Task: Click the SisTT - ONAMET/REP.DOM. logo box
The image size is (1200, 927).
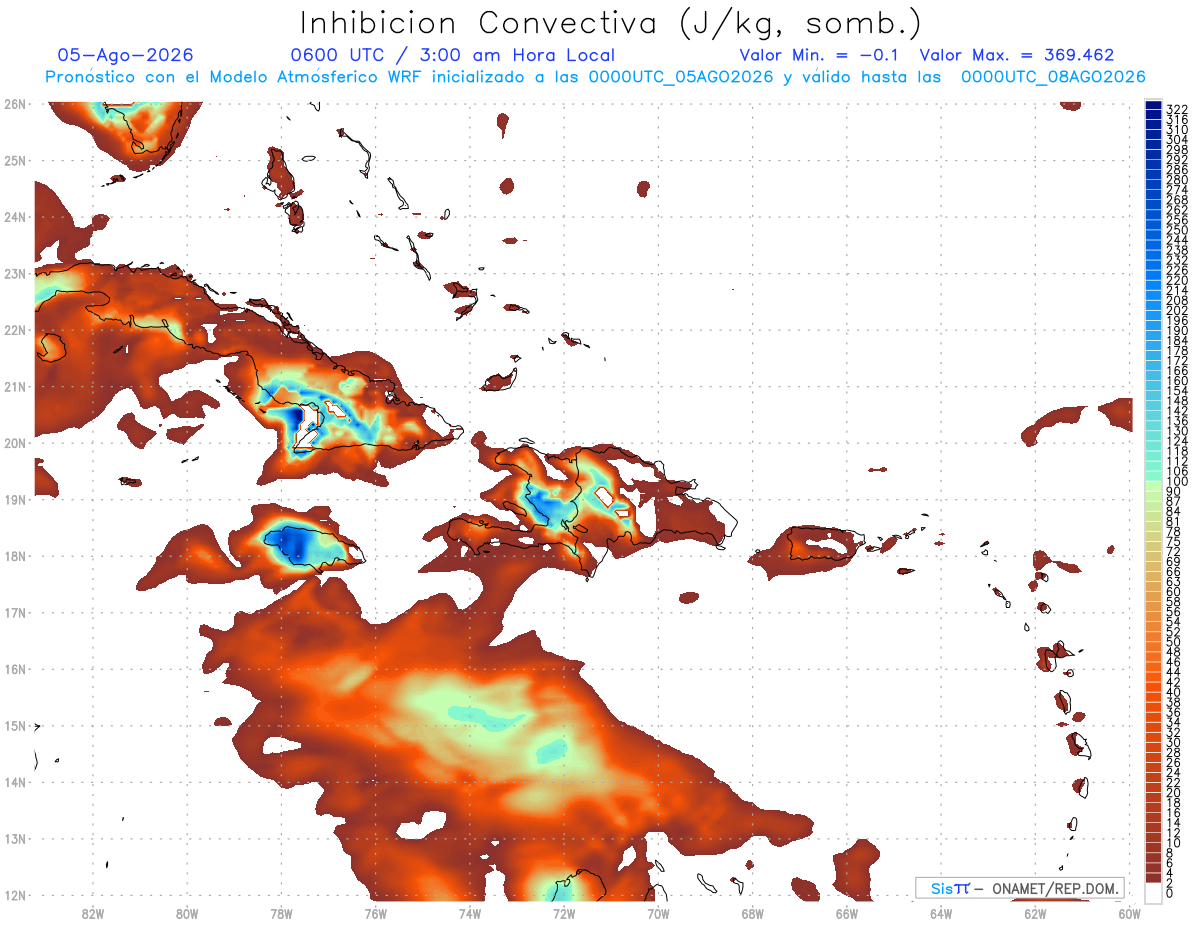Action: [x=1020, y=888]
